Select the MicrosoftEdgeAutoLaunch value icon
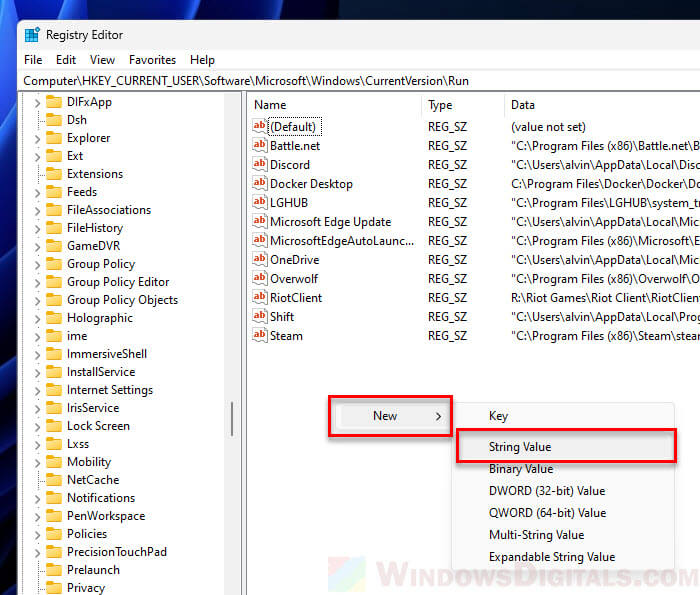This screenshot has height=595, width=700. click(259, 241)
